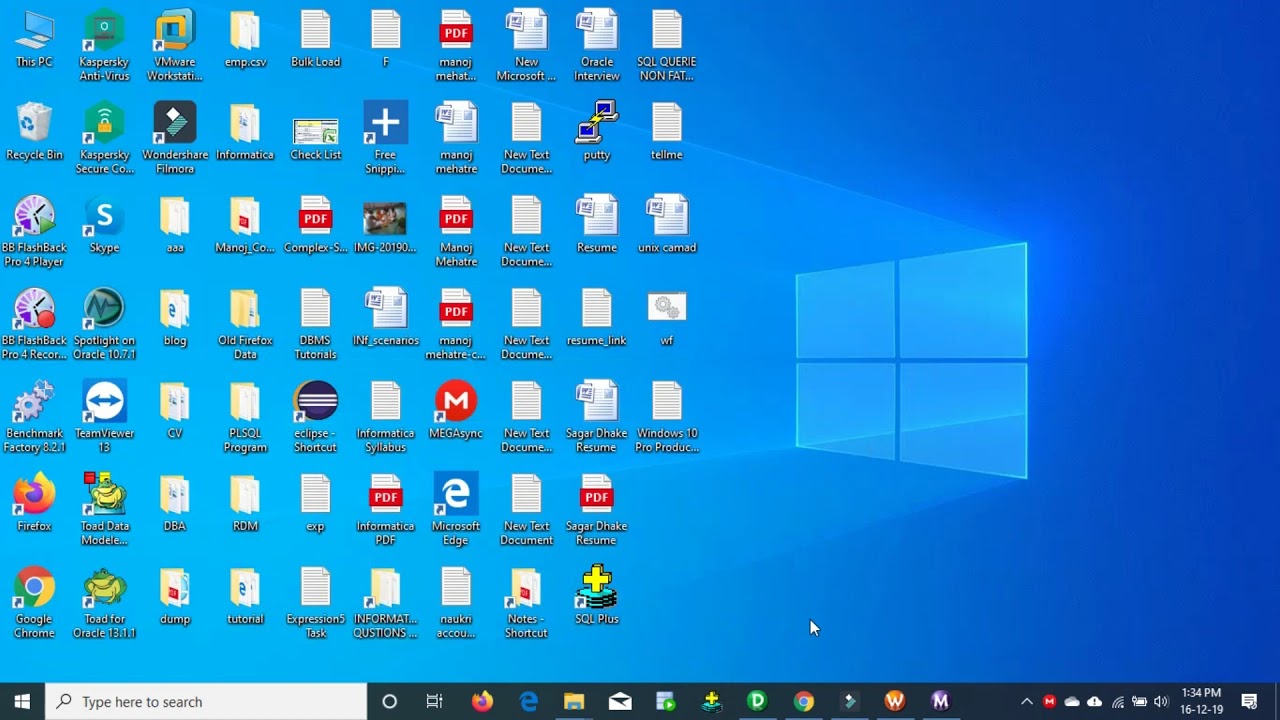The image size is (1280, 720).
Task: Select the Sagar Dhake Resume PDF
Action: [597, 510]
